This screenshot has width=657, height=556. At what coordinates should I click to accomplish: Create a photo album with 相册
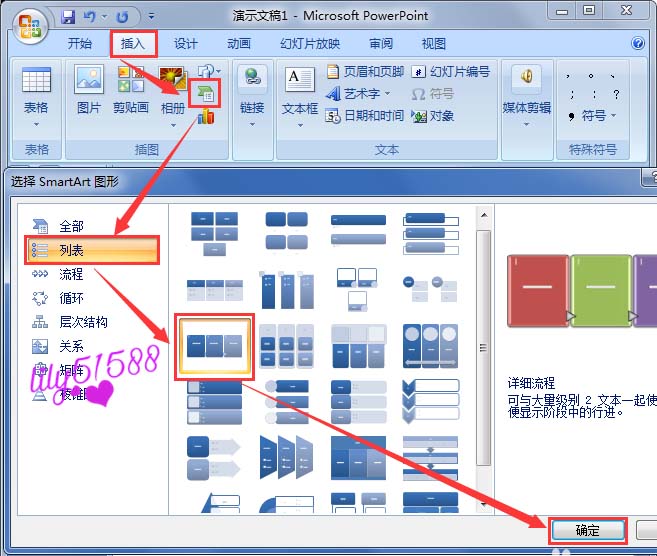[x=173, y=90]
